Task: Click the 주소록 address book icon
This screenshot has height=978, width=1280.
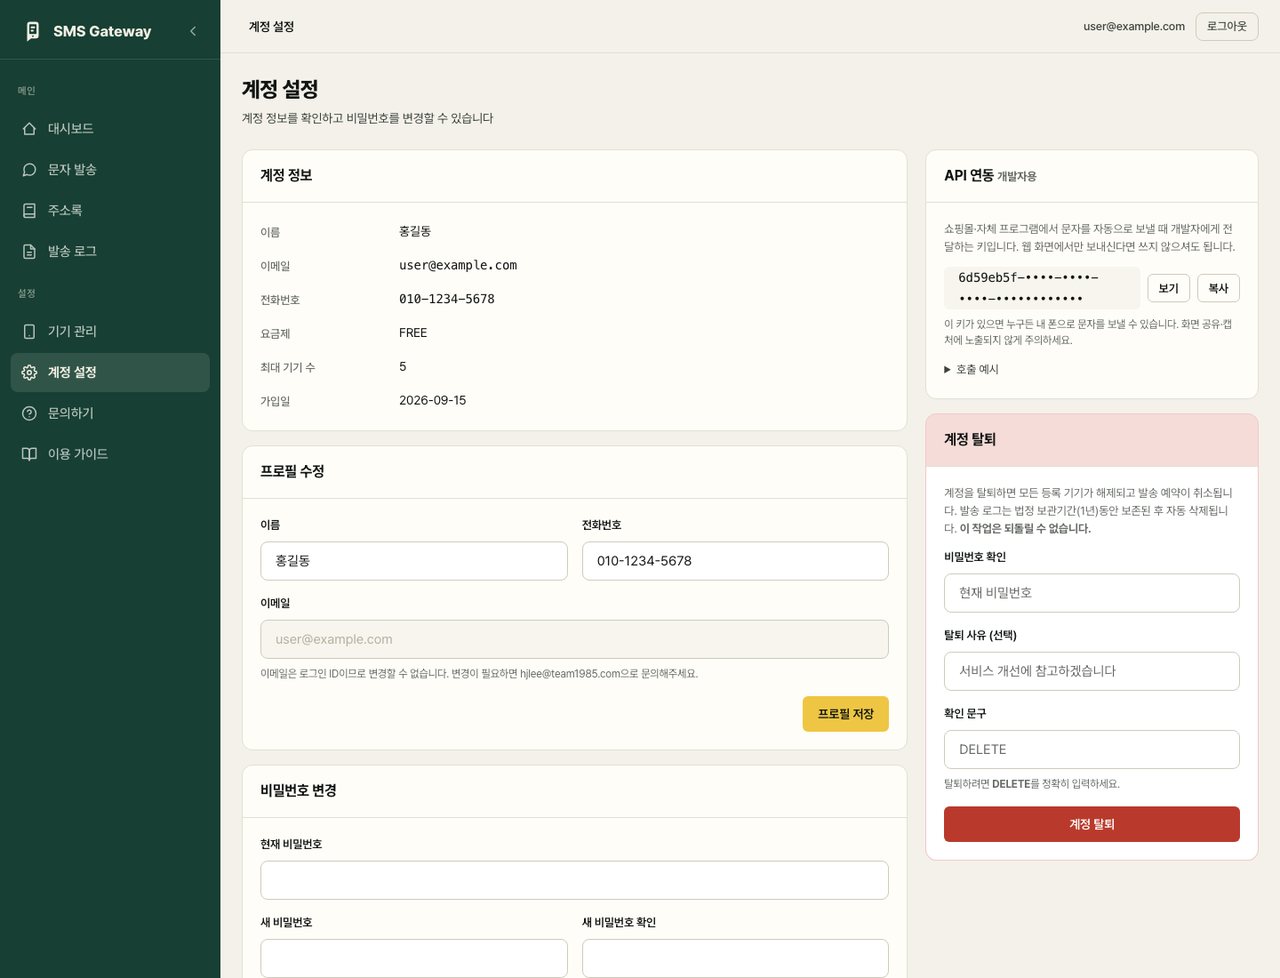Action: [29, 210]
